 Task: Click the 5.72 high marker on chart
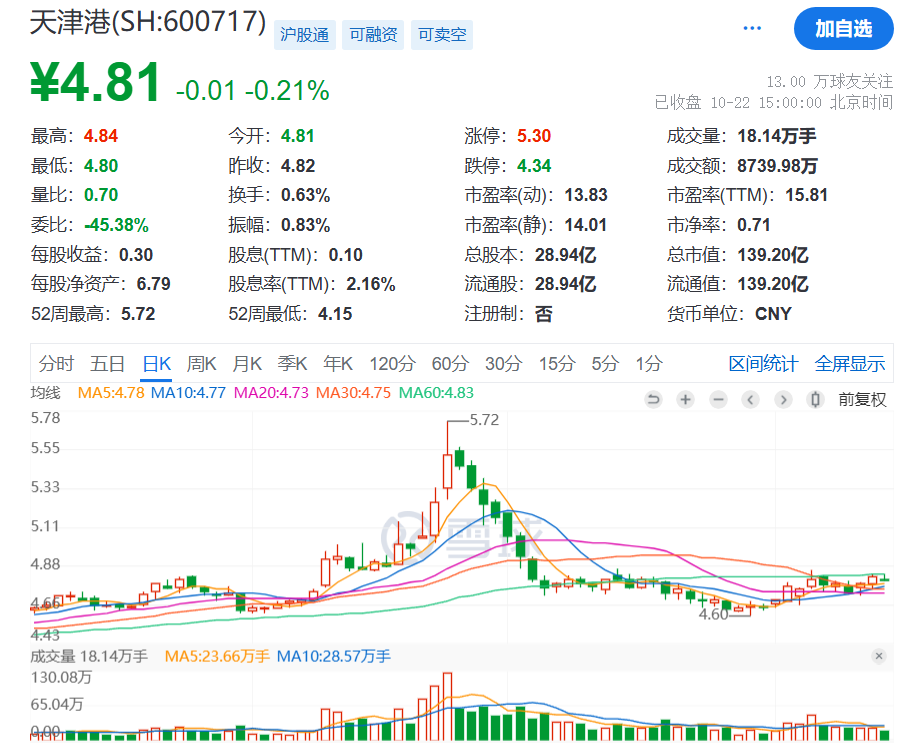pyautogui.click(x=484, y=420)
